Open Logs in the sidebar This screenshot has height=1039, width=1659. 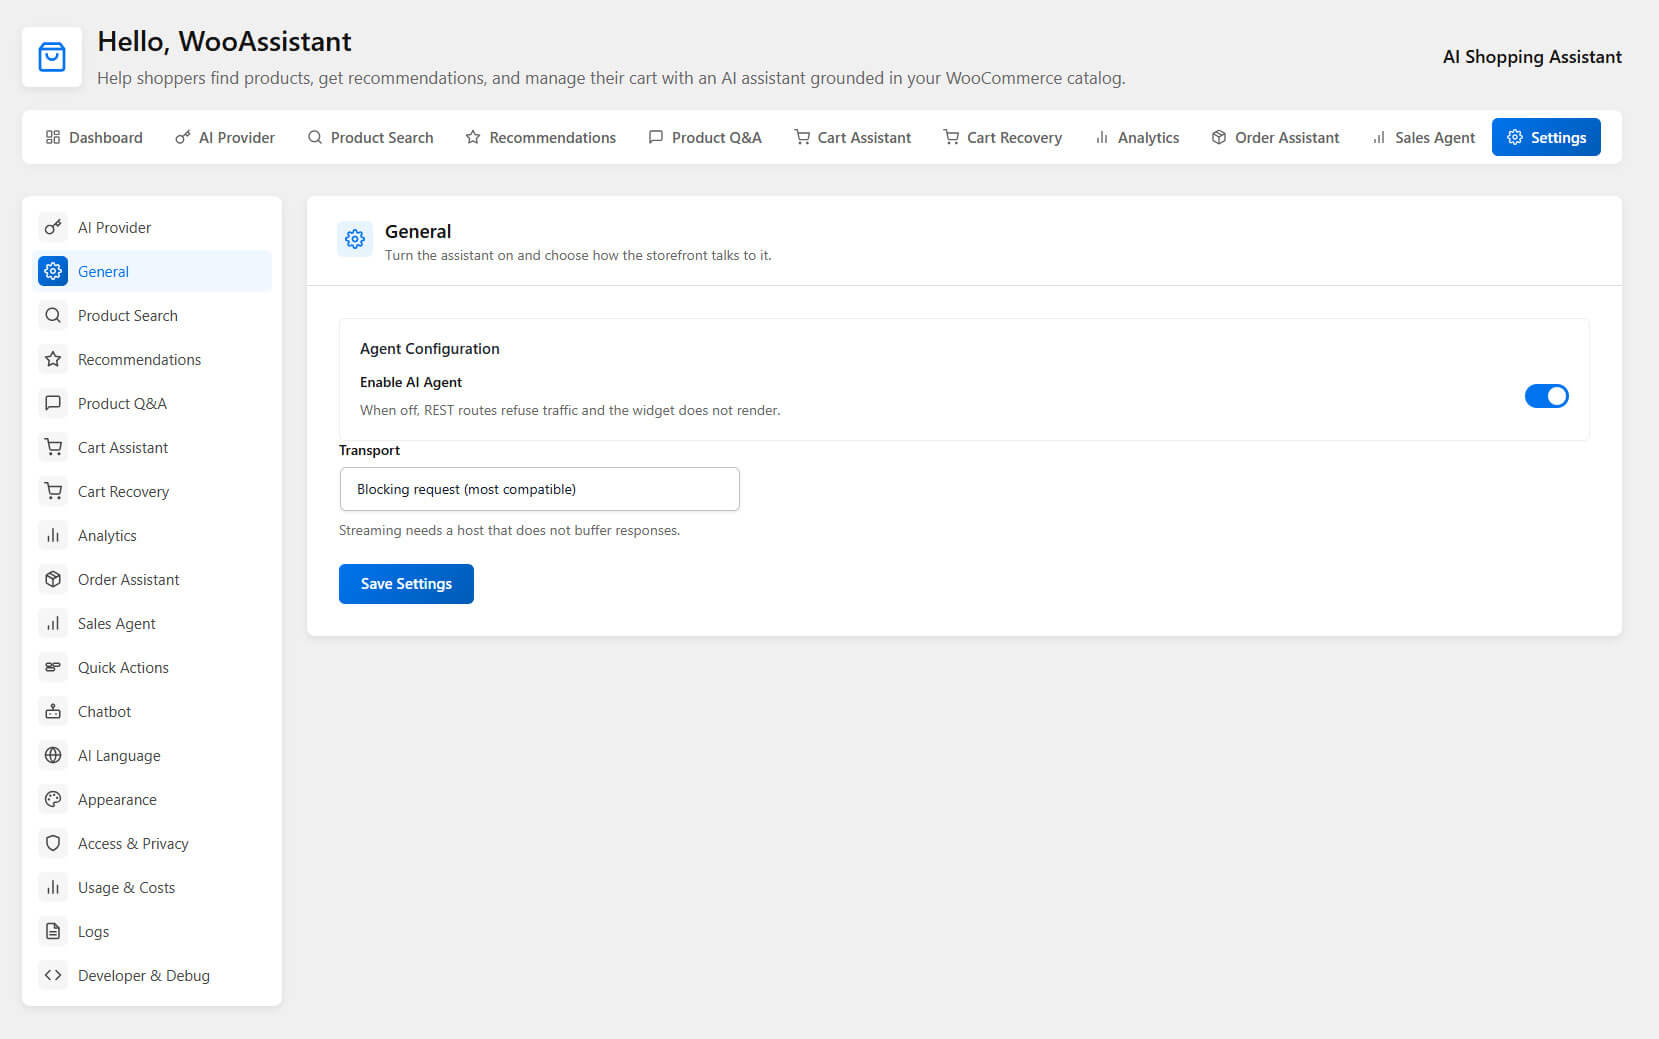[154, 931]
